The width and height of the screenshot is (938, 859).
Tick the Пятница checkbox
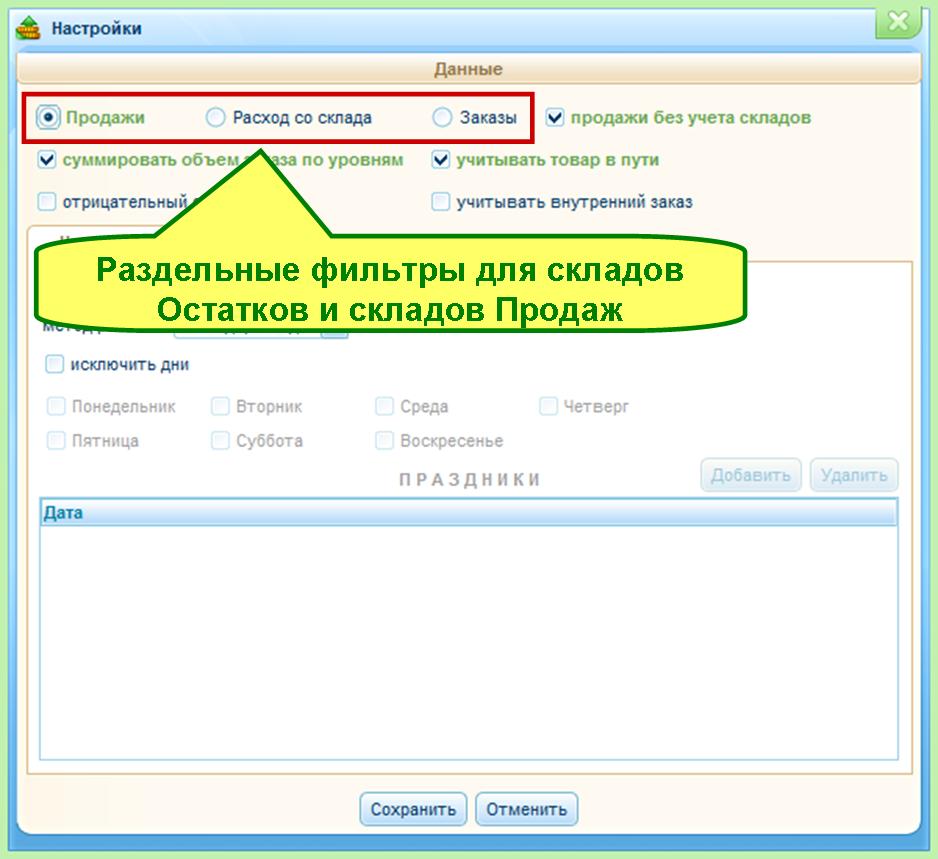56,441
